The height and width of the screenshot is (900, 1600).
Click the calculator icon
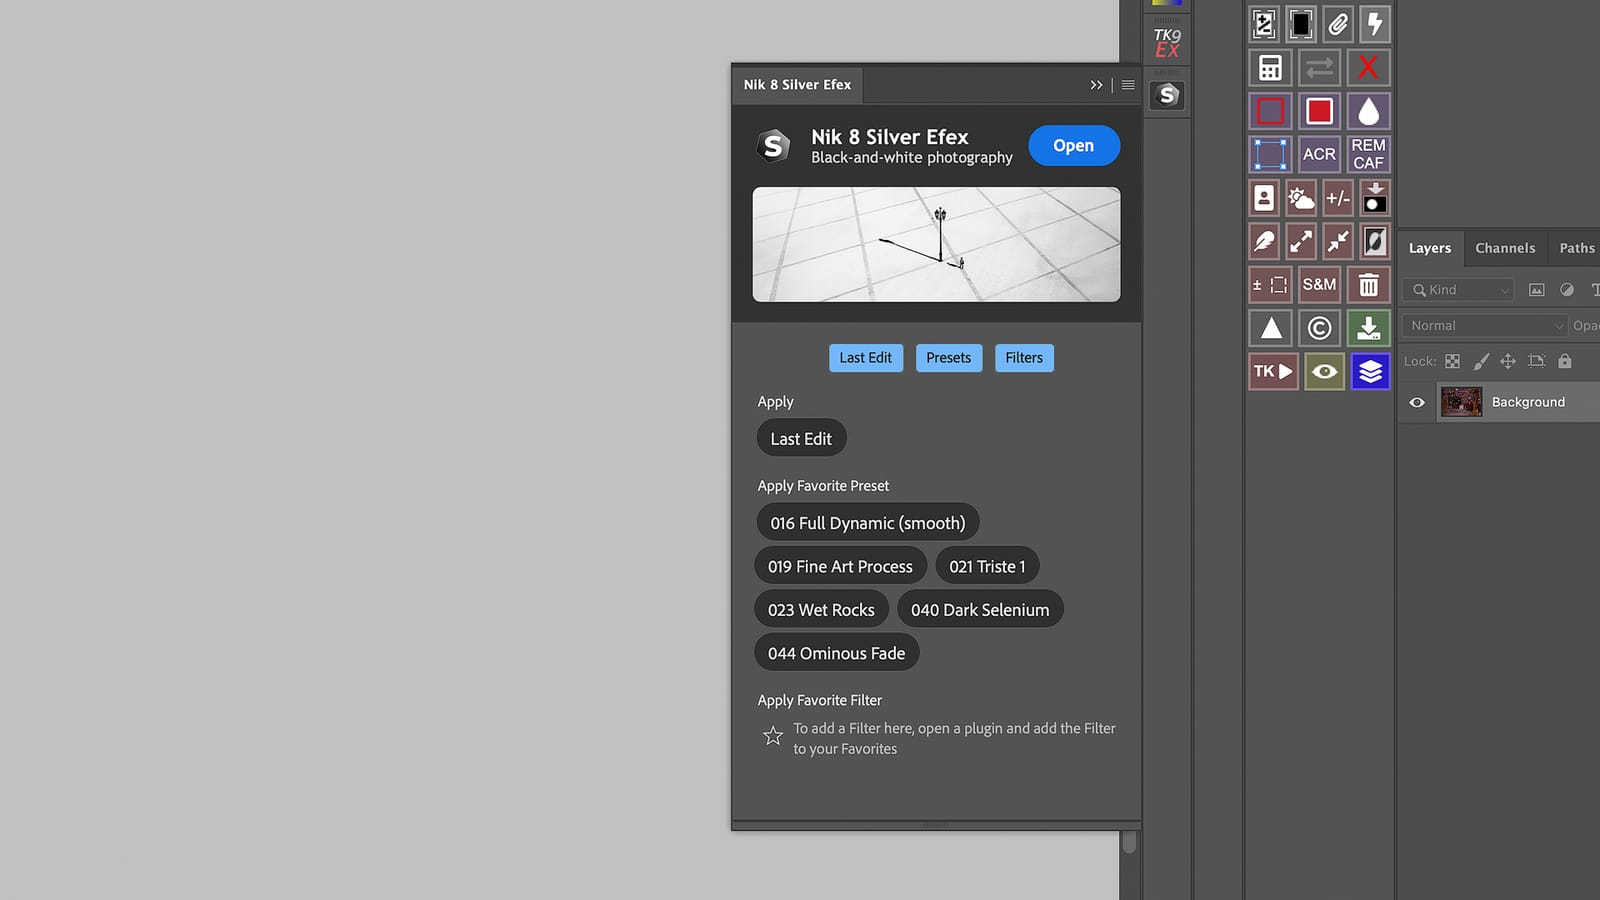coord(1270,68)
